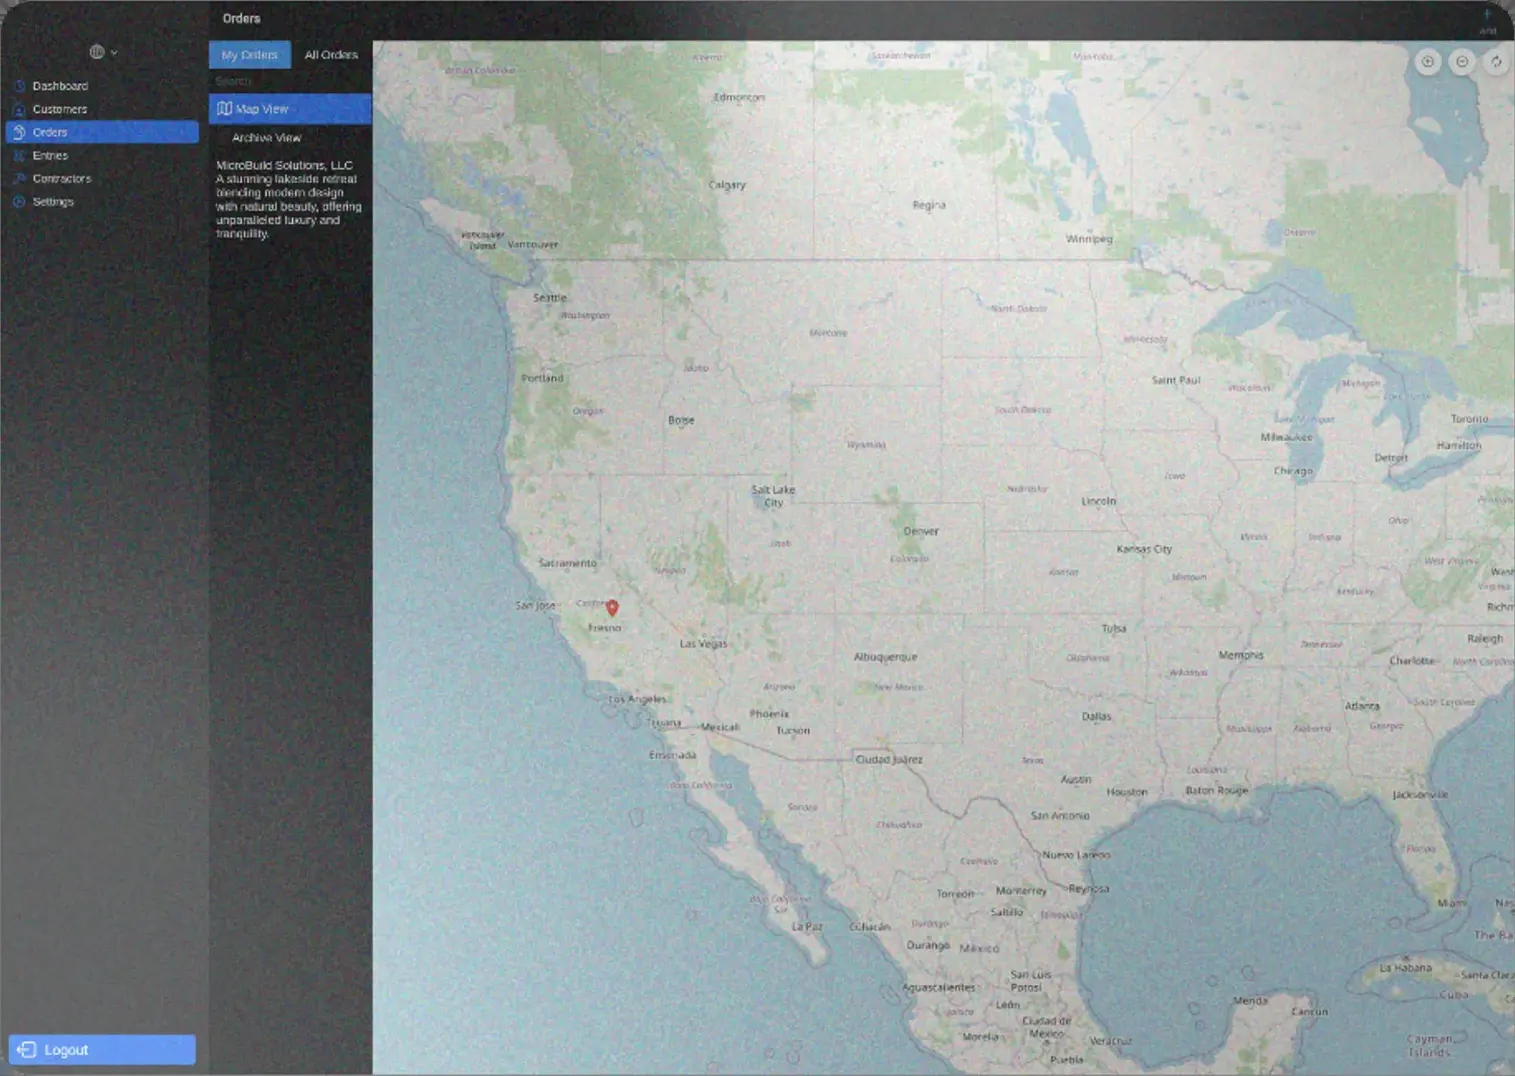
Task: Click the Memphis label on the map
Action: tap(1241, 655)
